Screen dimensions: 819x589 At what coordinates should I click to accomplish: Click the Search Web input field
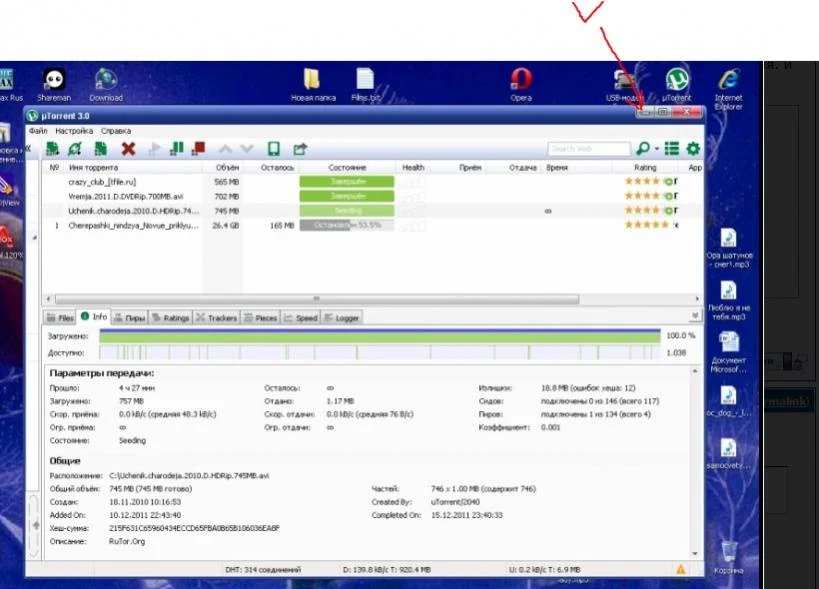coord(589,149)
